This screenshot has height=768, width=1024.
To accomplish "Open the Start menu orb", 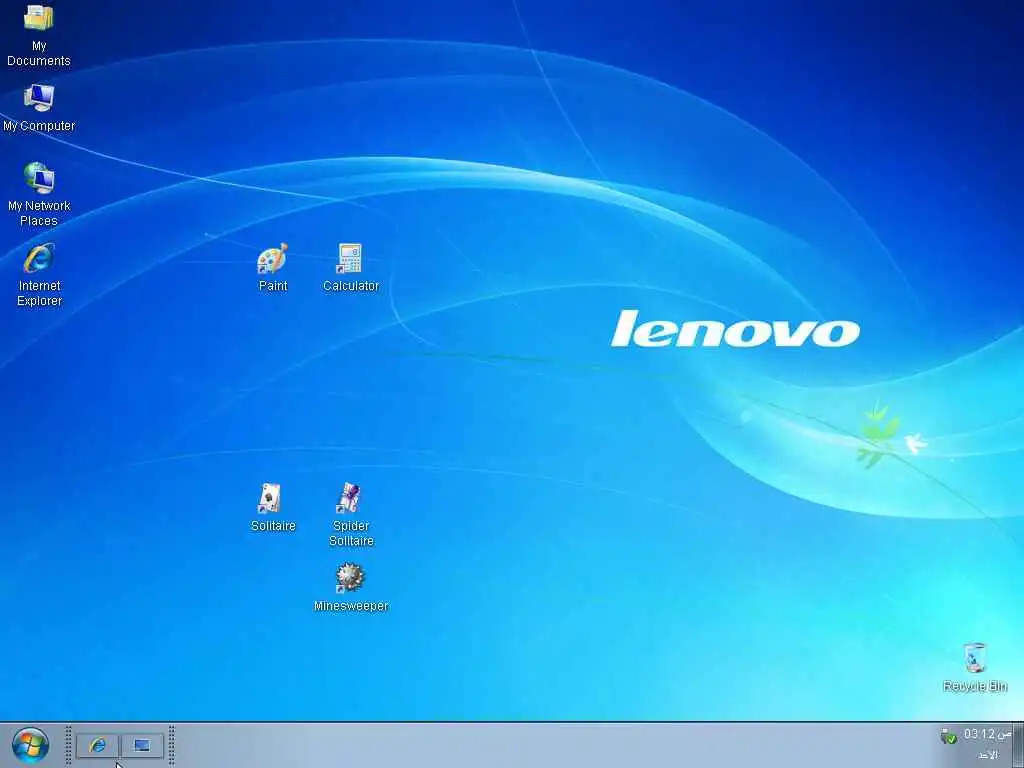I will click(30, 745).
